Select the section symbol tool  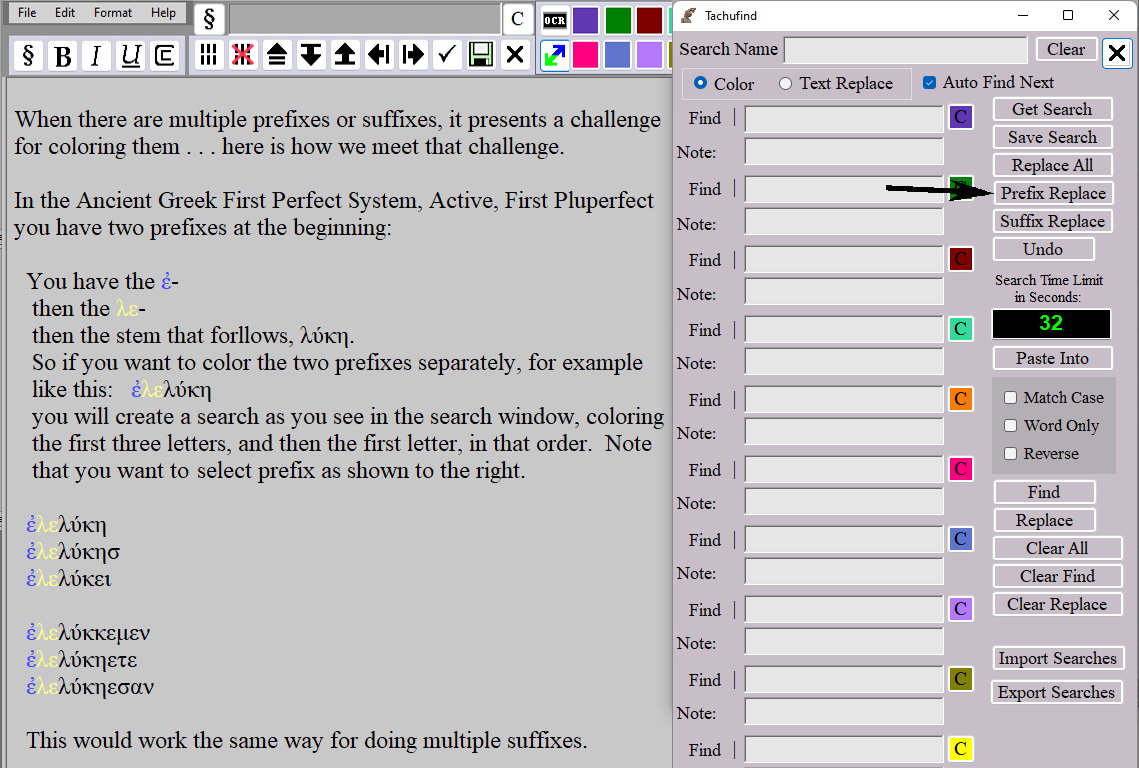(x=28, y=56)
